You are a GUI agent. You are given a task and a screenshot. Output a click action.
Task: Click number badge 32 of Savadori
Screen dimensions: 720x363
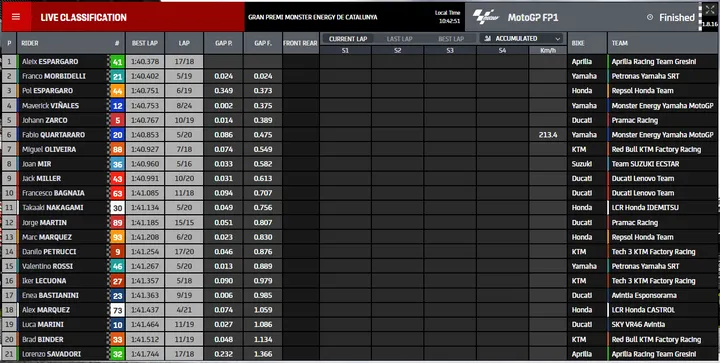pos(118,354)
